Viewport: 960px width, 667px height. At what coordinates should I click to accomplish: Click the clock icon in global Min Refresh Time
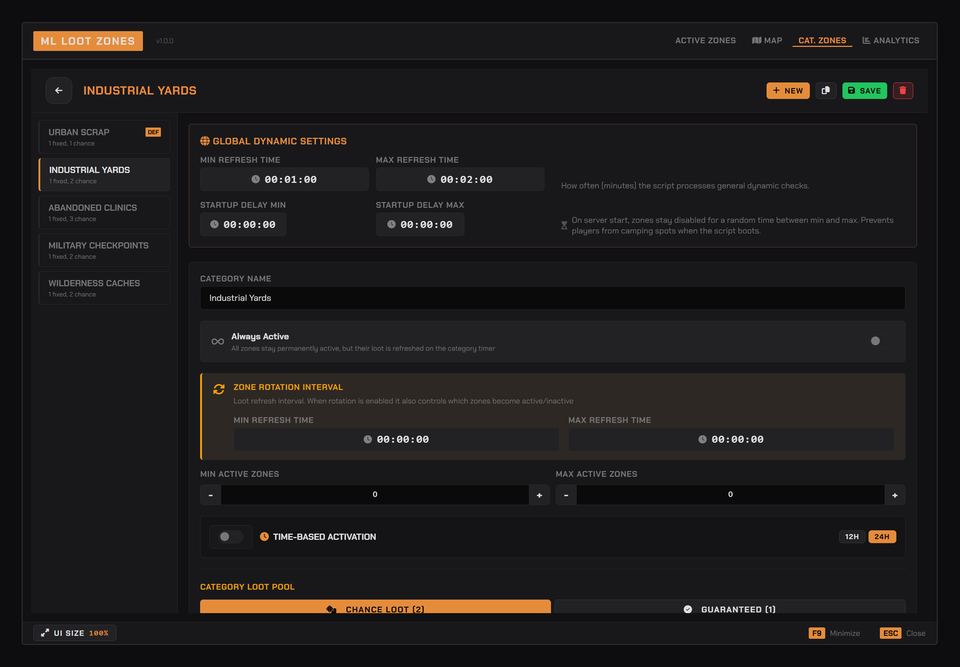coord(255,179)
